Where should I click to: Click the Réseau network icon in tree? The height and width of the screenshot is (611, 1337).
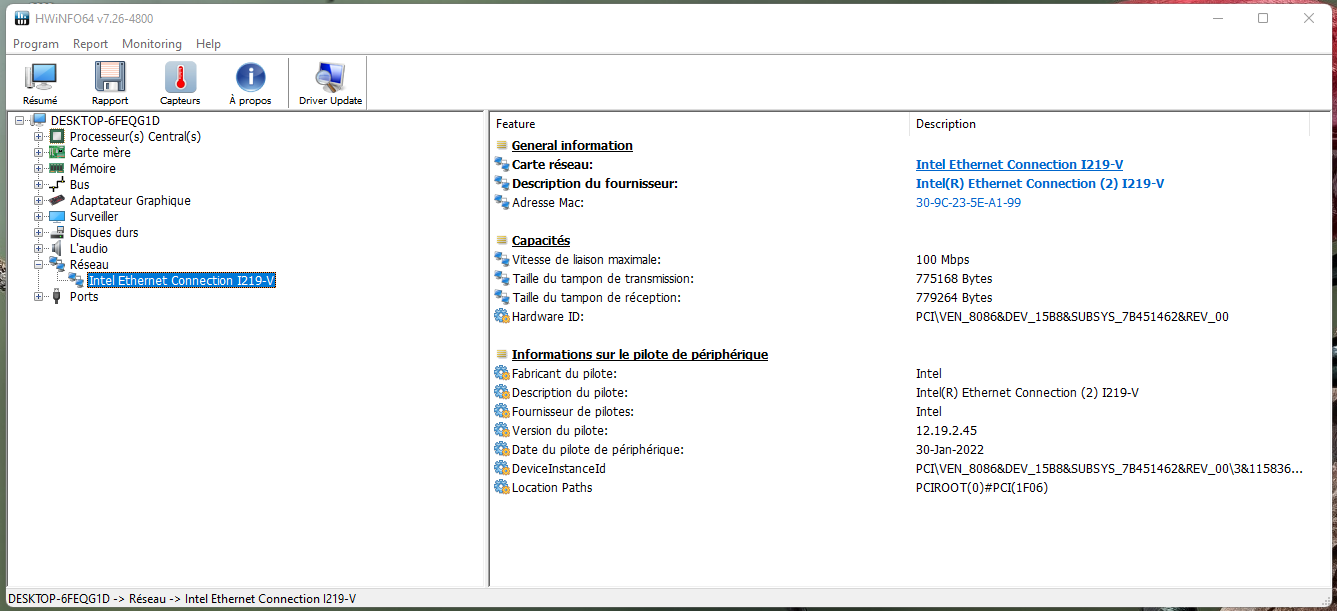pos(57,265)
